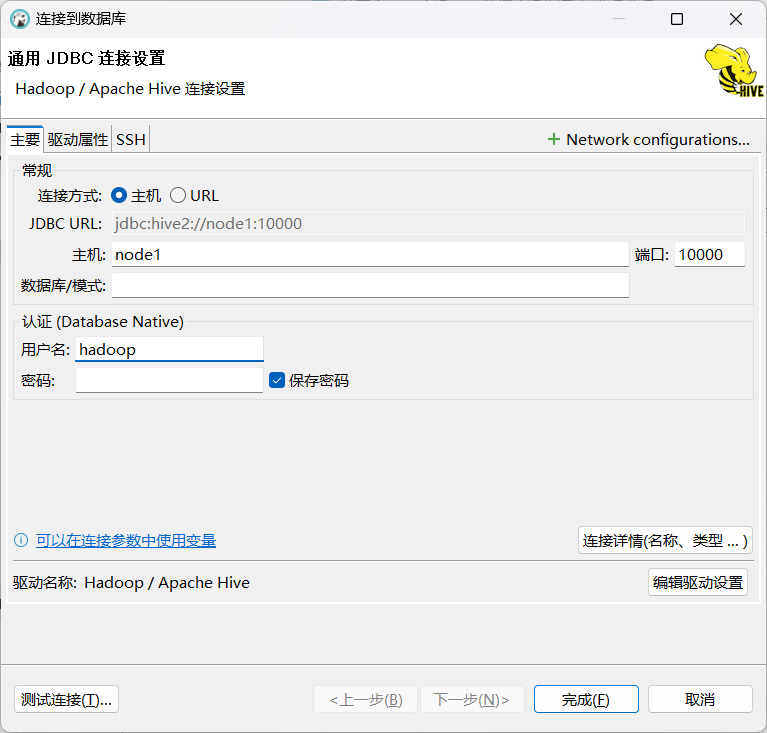Focus the 密码 password field
Screen dimensions: 767x733
click(x=169, y=380)
